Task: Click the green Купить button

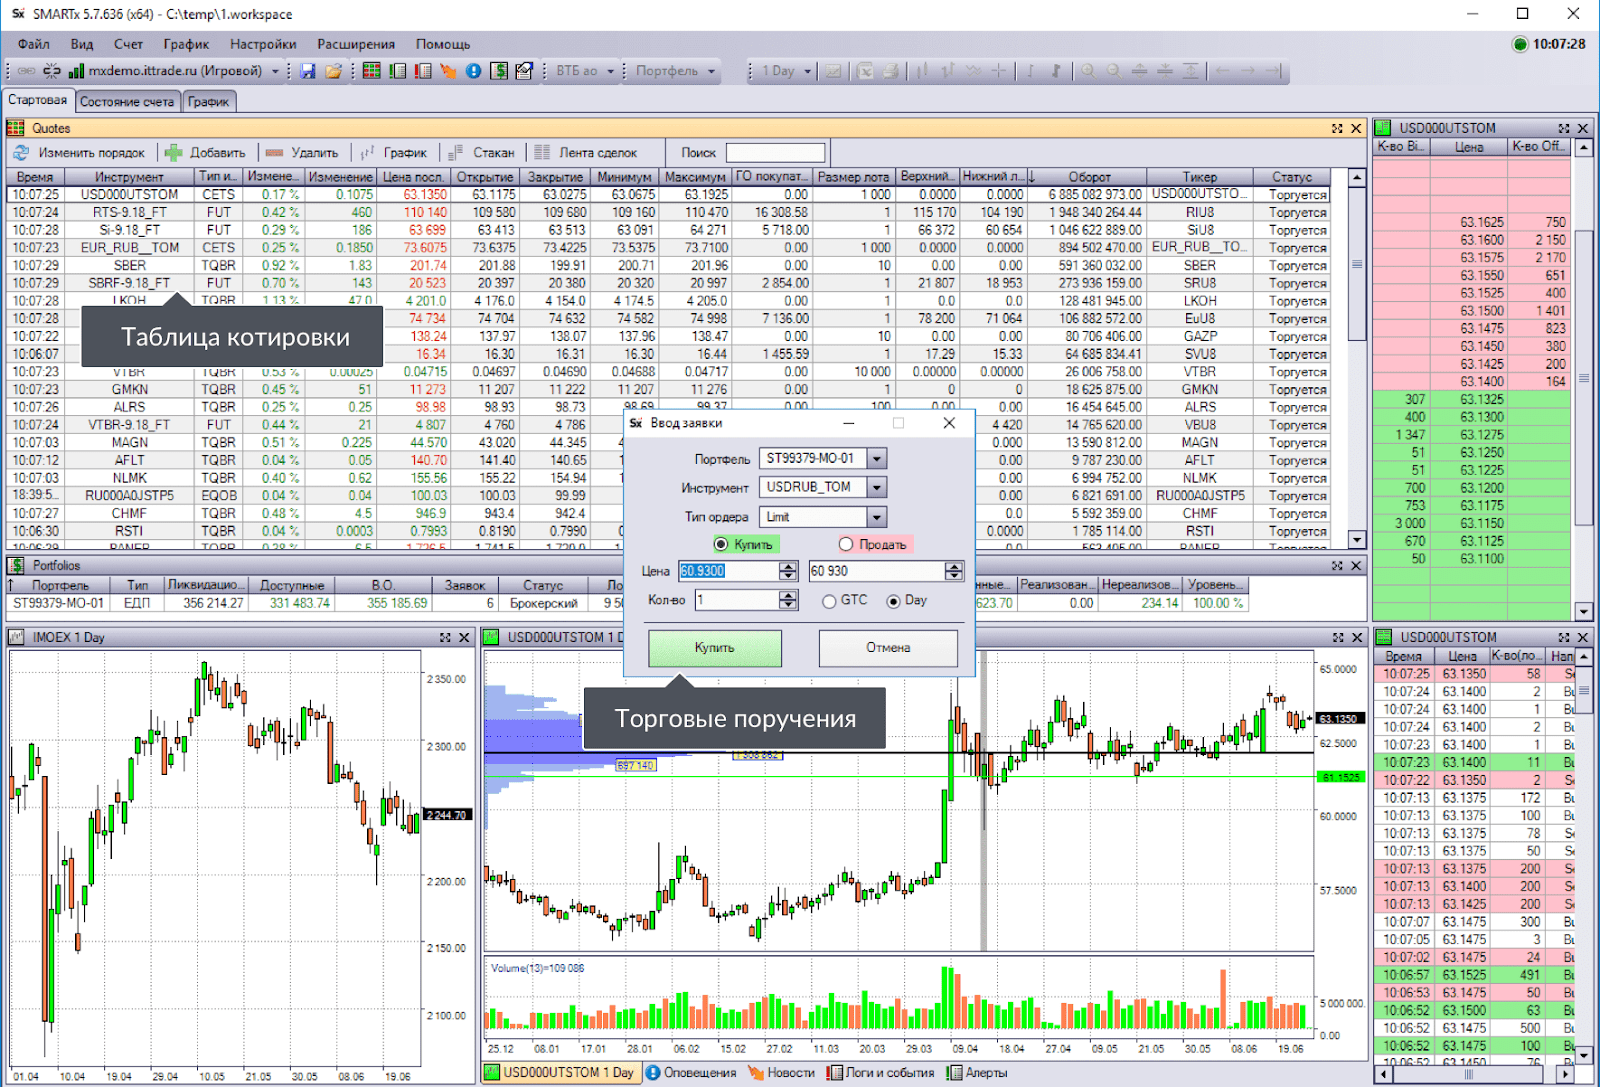Action: 715,648
